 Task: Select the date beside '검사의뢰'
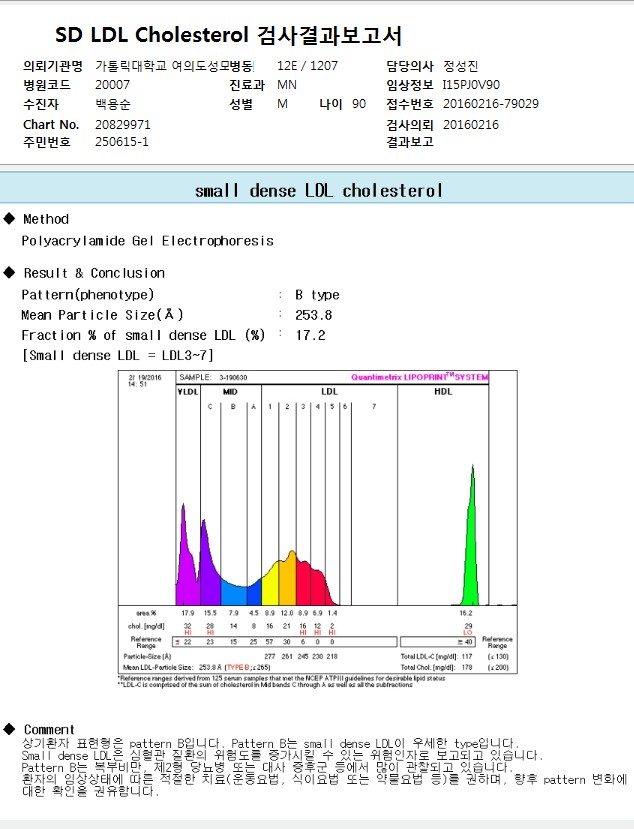click(x=471, y=125)
